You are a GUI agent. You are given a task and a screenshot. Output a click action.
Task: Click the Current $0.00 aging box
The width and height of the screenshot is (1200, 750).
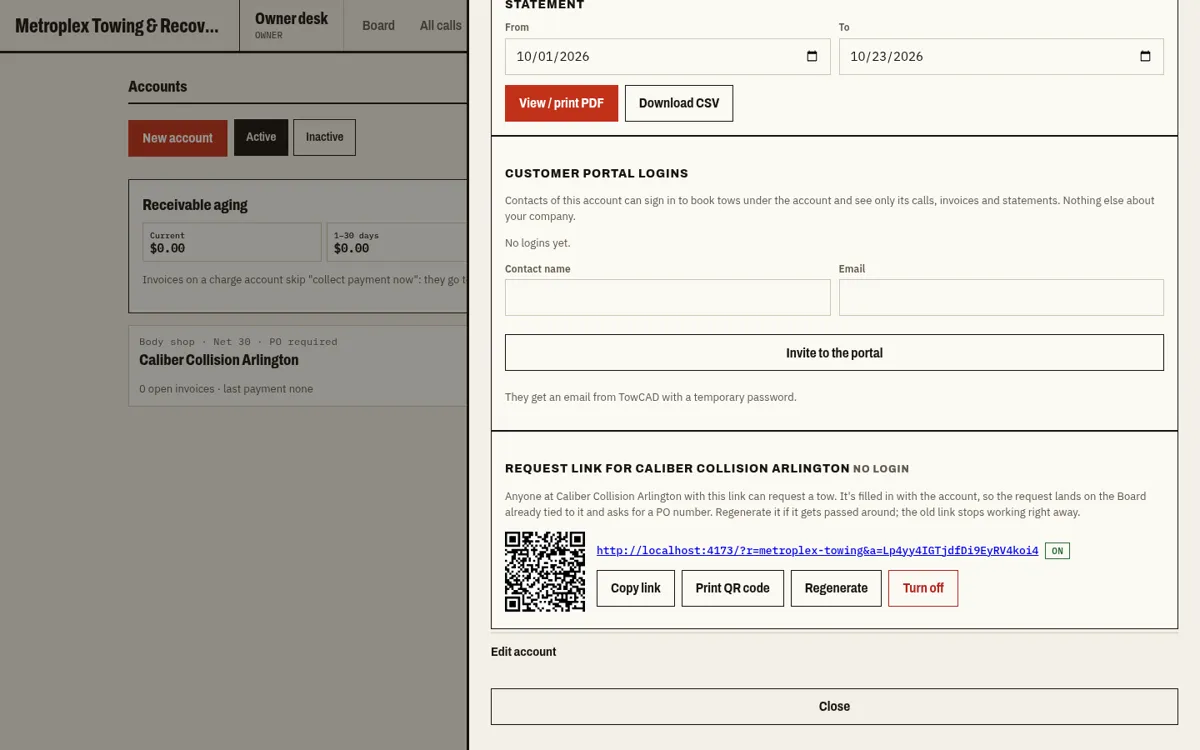tap(232, 242)
